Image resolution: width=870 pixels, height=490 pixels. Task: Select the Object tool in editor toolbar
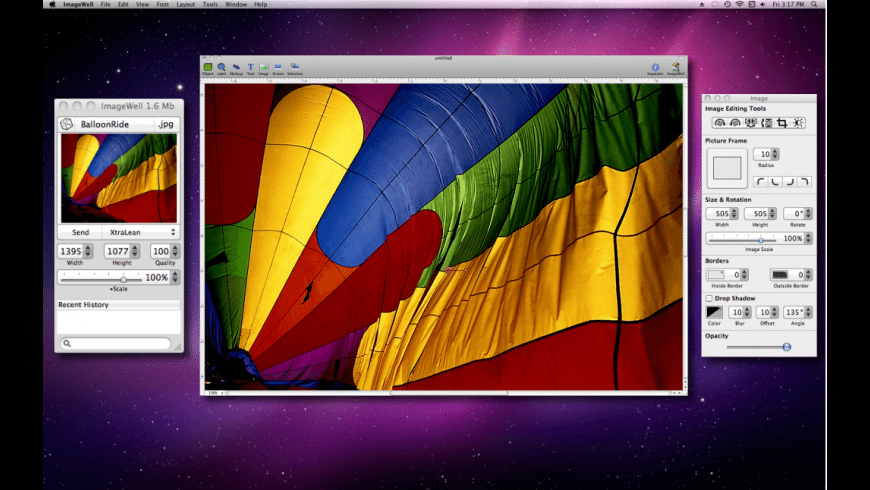pos(208,67)
